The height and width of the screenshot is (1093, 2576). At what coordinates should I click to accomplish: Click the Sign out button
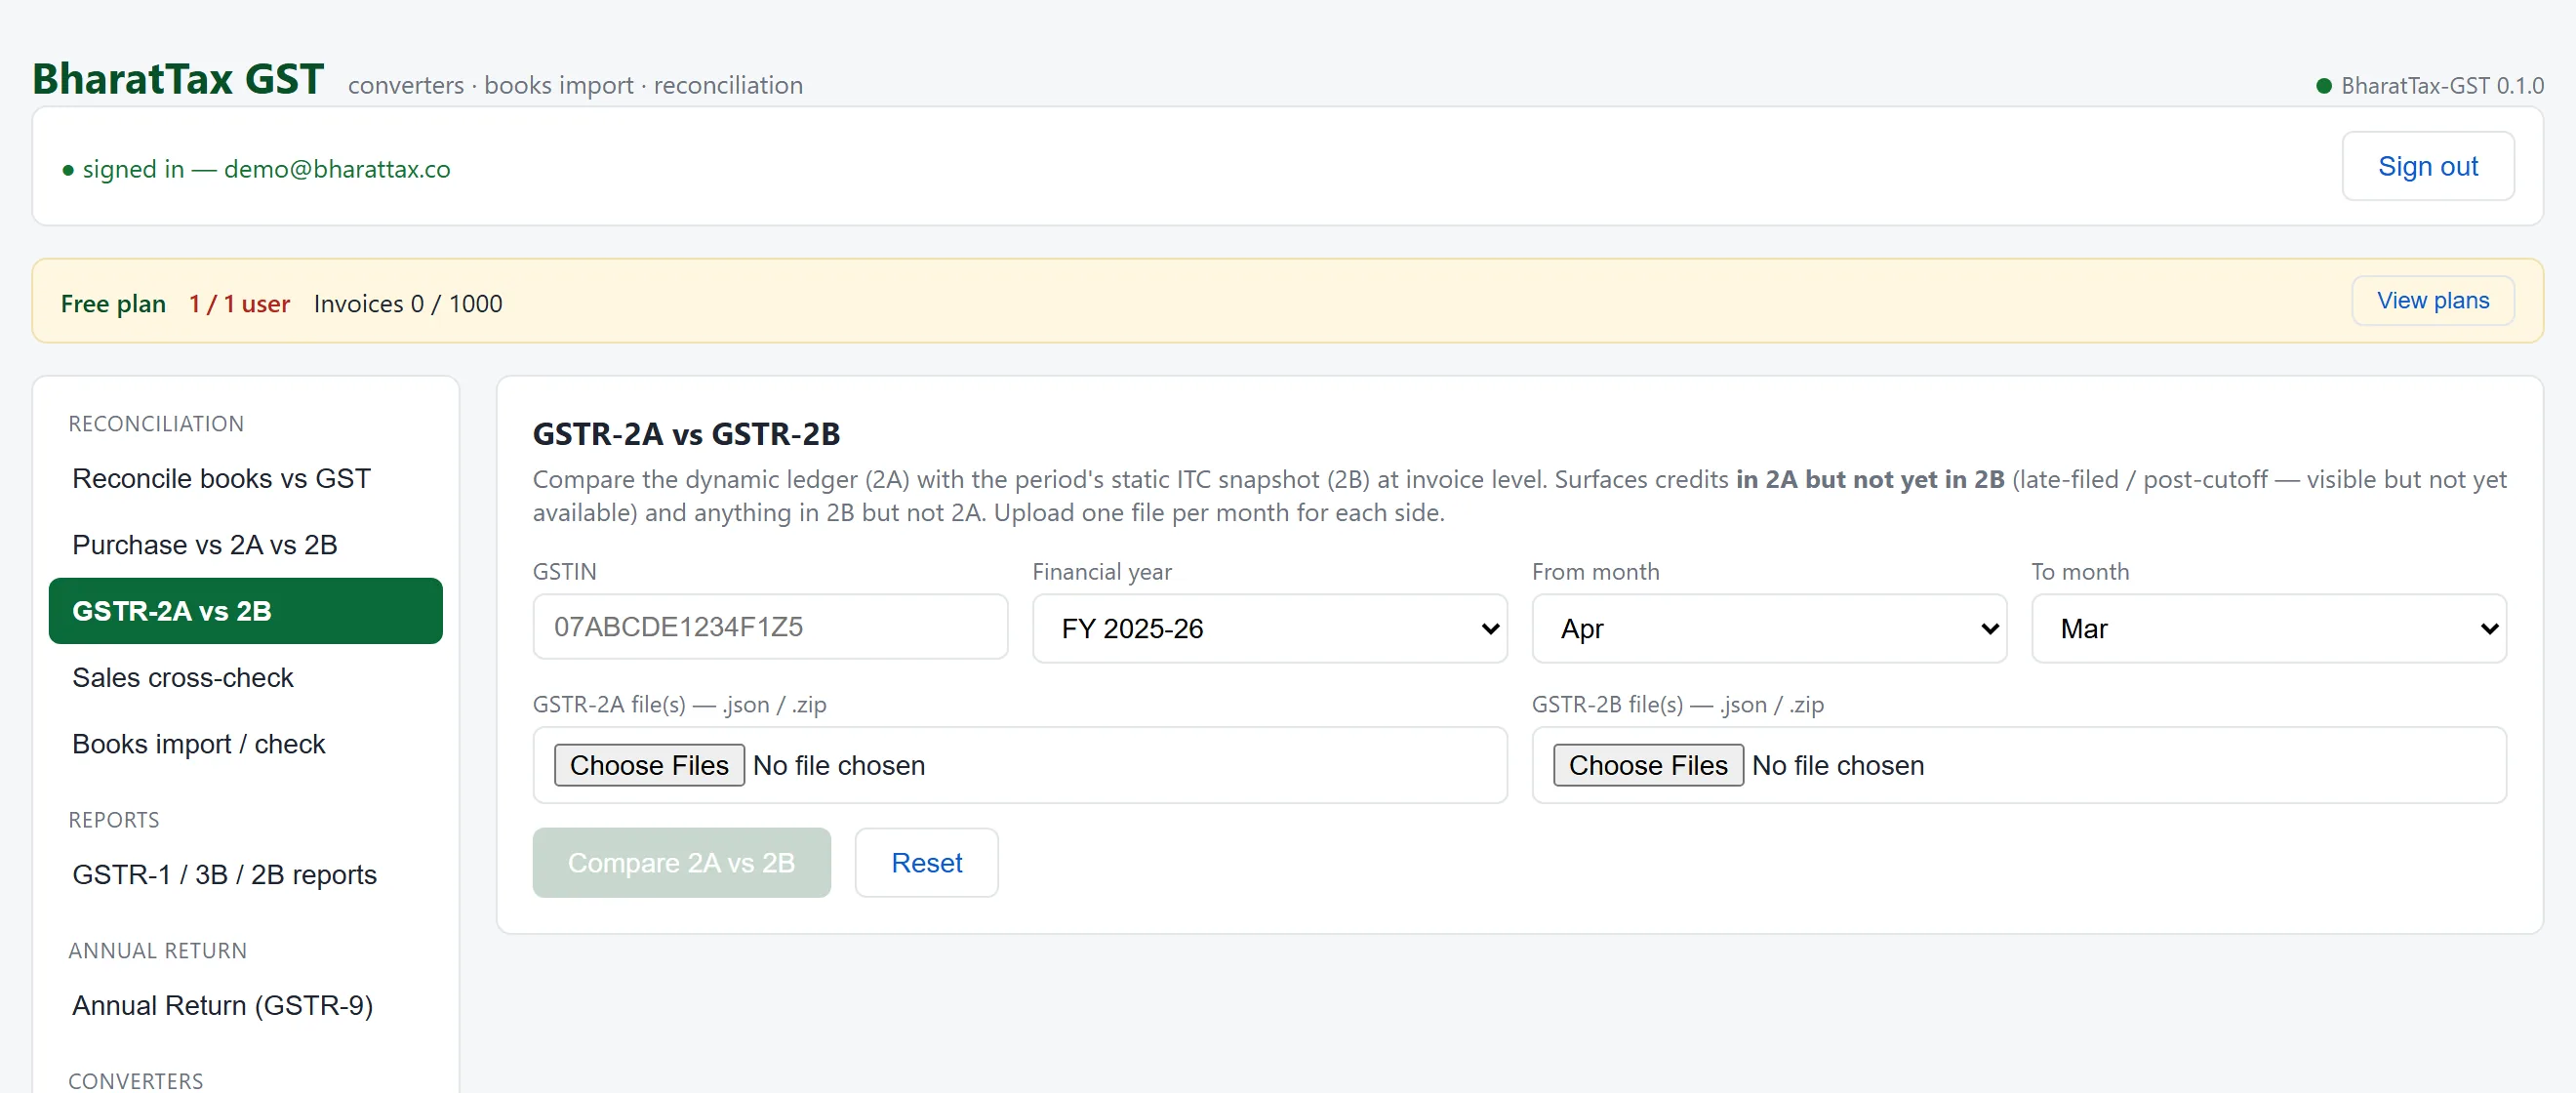(2427, 166)
